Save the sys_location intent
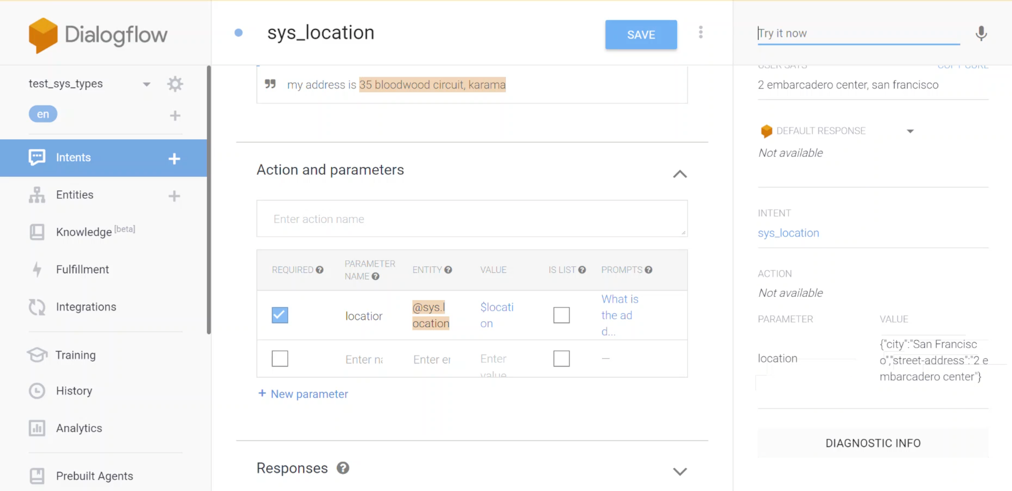The image size is (1012, 491). (641, 35)
